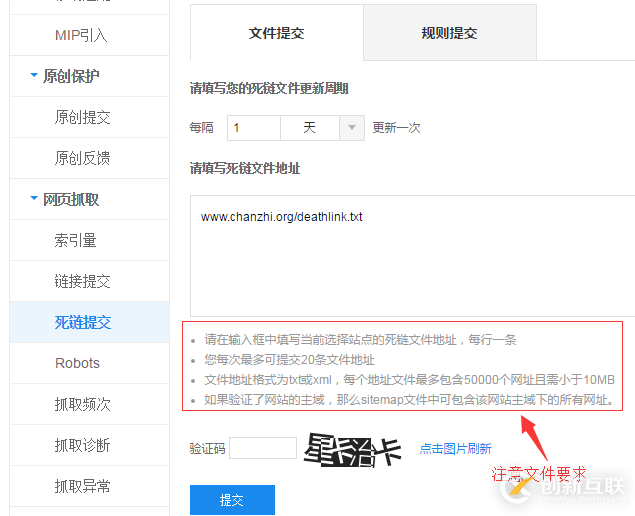This screenshot has width=635, height=516.
Task: Open 索引量 sidebar page
Action: coord(75,240)
